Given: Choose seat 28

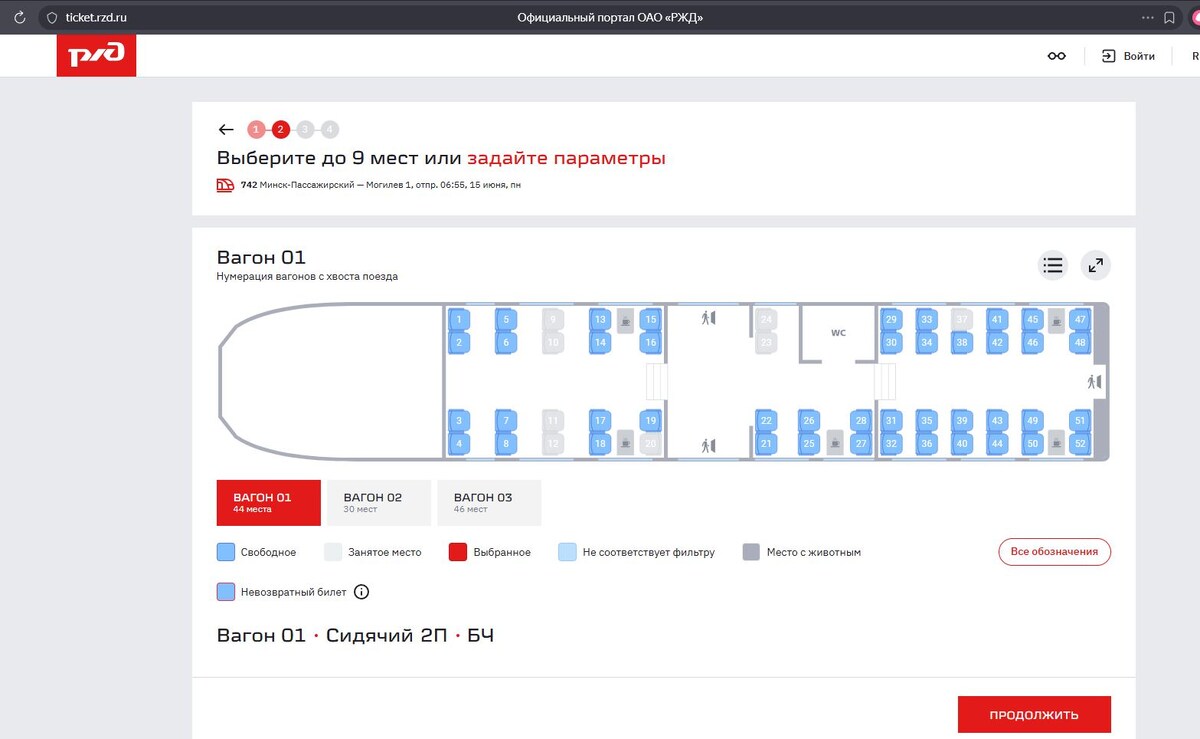Looking at the screenshot, I should pyautogui.click(x=861, y=421).
